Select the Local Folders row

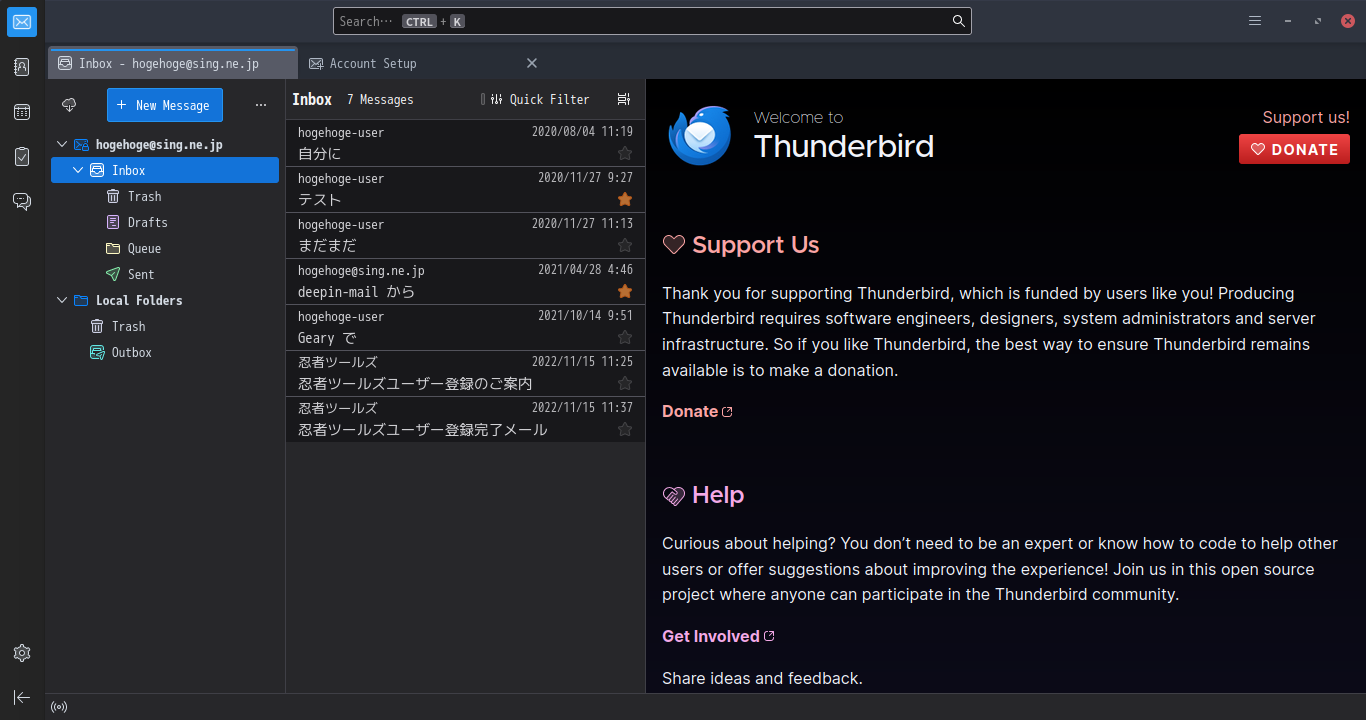(x=165, y=301)
